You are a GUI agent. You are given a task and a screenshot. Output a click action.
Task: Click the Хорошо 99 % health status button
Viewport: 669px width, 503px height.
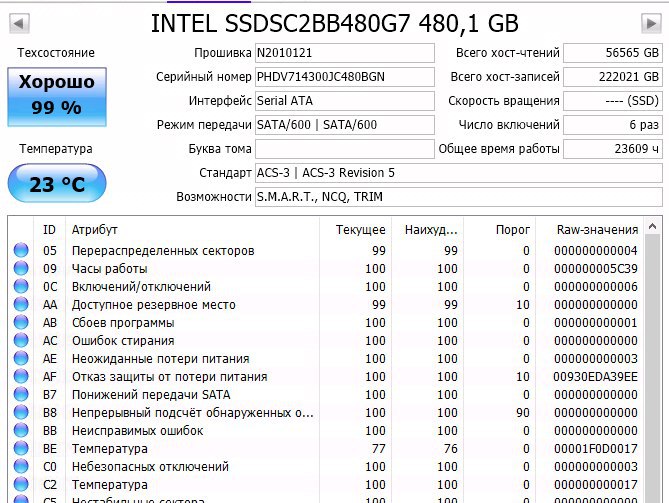tap(57, 97)
